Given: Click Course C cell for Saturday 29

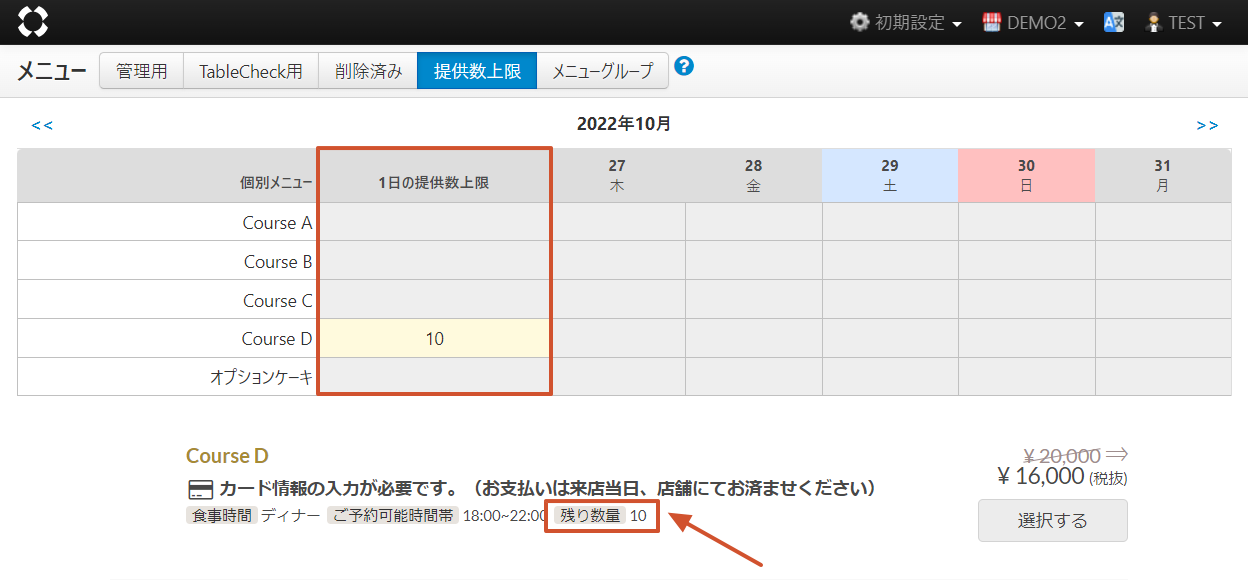Looking at the screenshot, I should (890, 300).
